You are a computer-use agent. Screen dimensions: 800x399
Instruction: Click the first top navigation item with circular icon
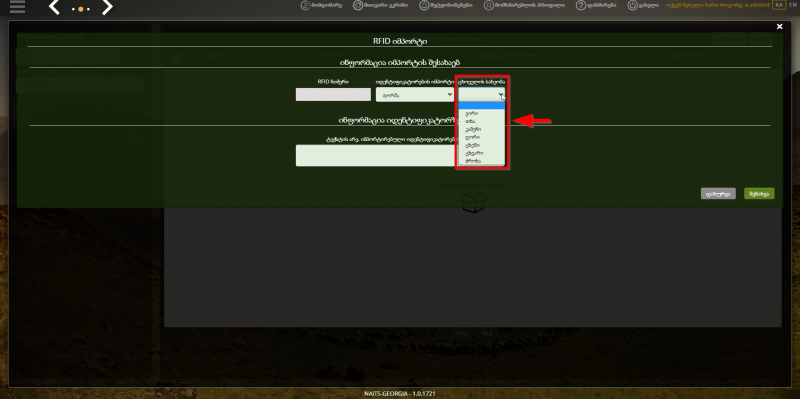click(321, 5)
